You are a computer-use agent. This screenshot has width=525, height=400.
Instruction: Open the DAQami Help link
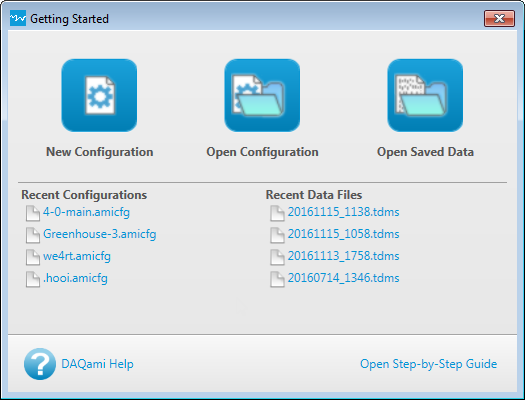(97, 364)
